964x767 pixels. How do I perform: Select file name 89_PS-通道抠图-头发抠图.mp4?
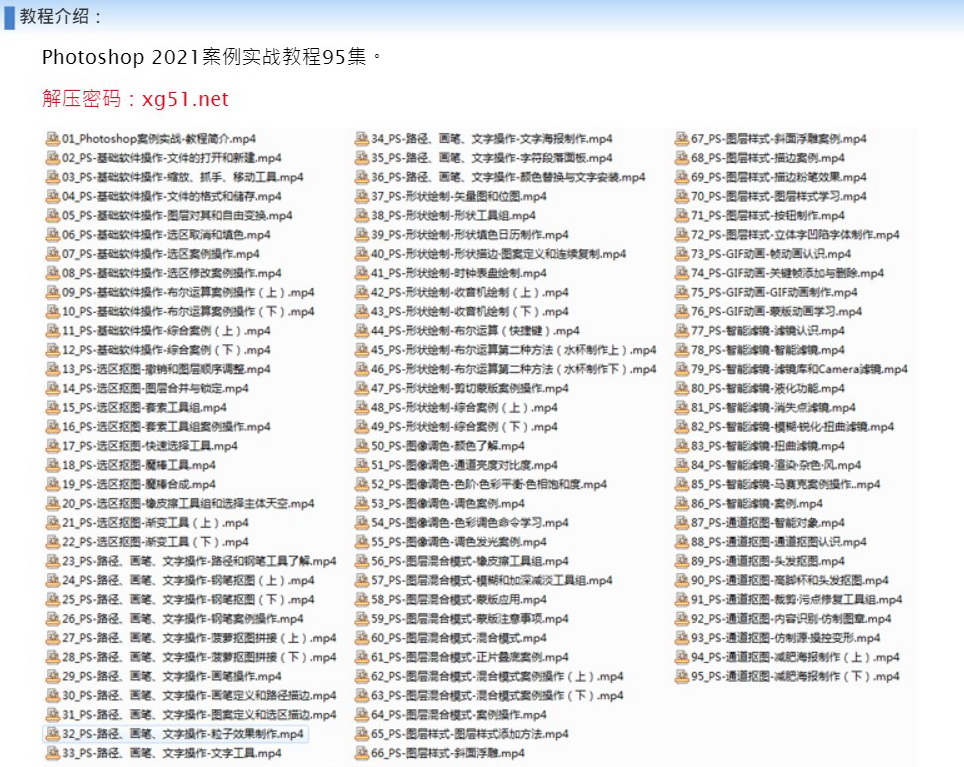(x=768, y=561)
